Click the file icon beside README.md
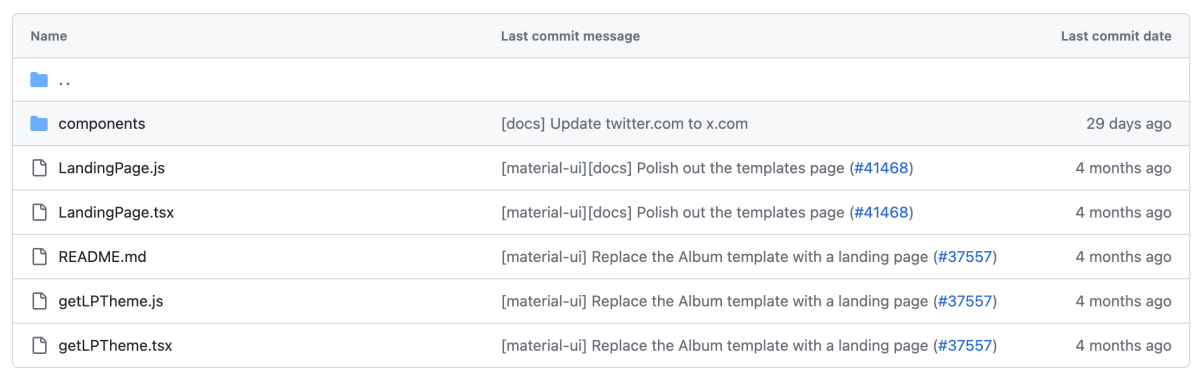1200x380 pixels. click(39, 257)
